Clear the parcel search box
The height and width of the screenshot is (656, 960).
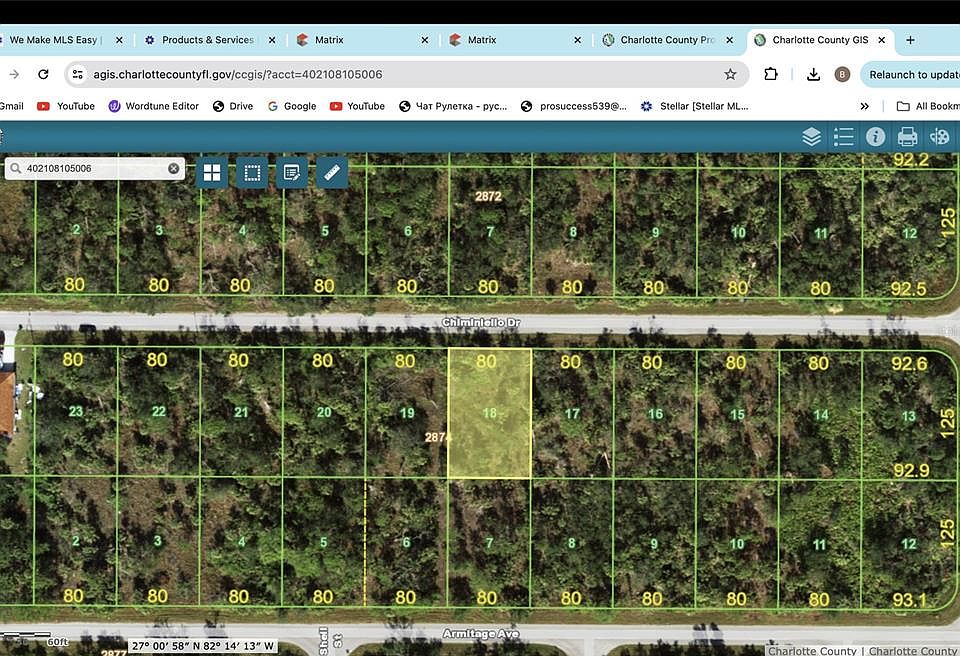174,168
